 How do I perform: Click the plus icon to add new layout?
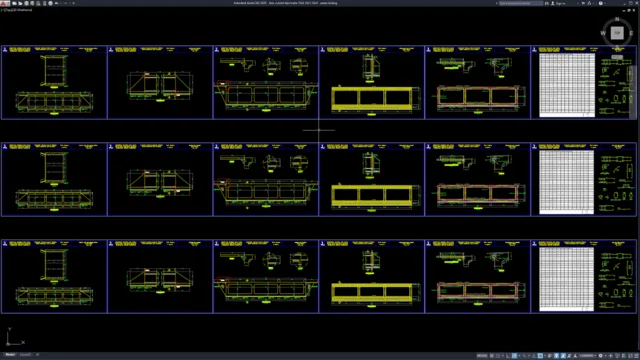point(38,355)
